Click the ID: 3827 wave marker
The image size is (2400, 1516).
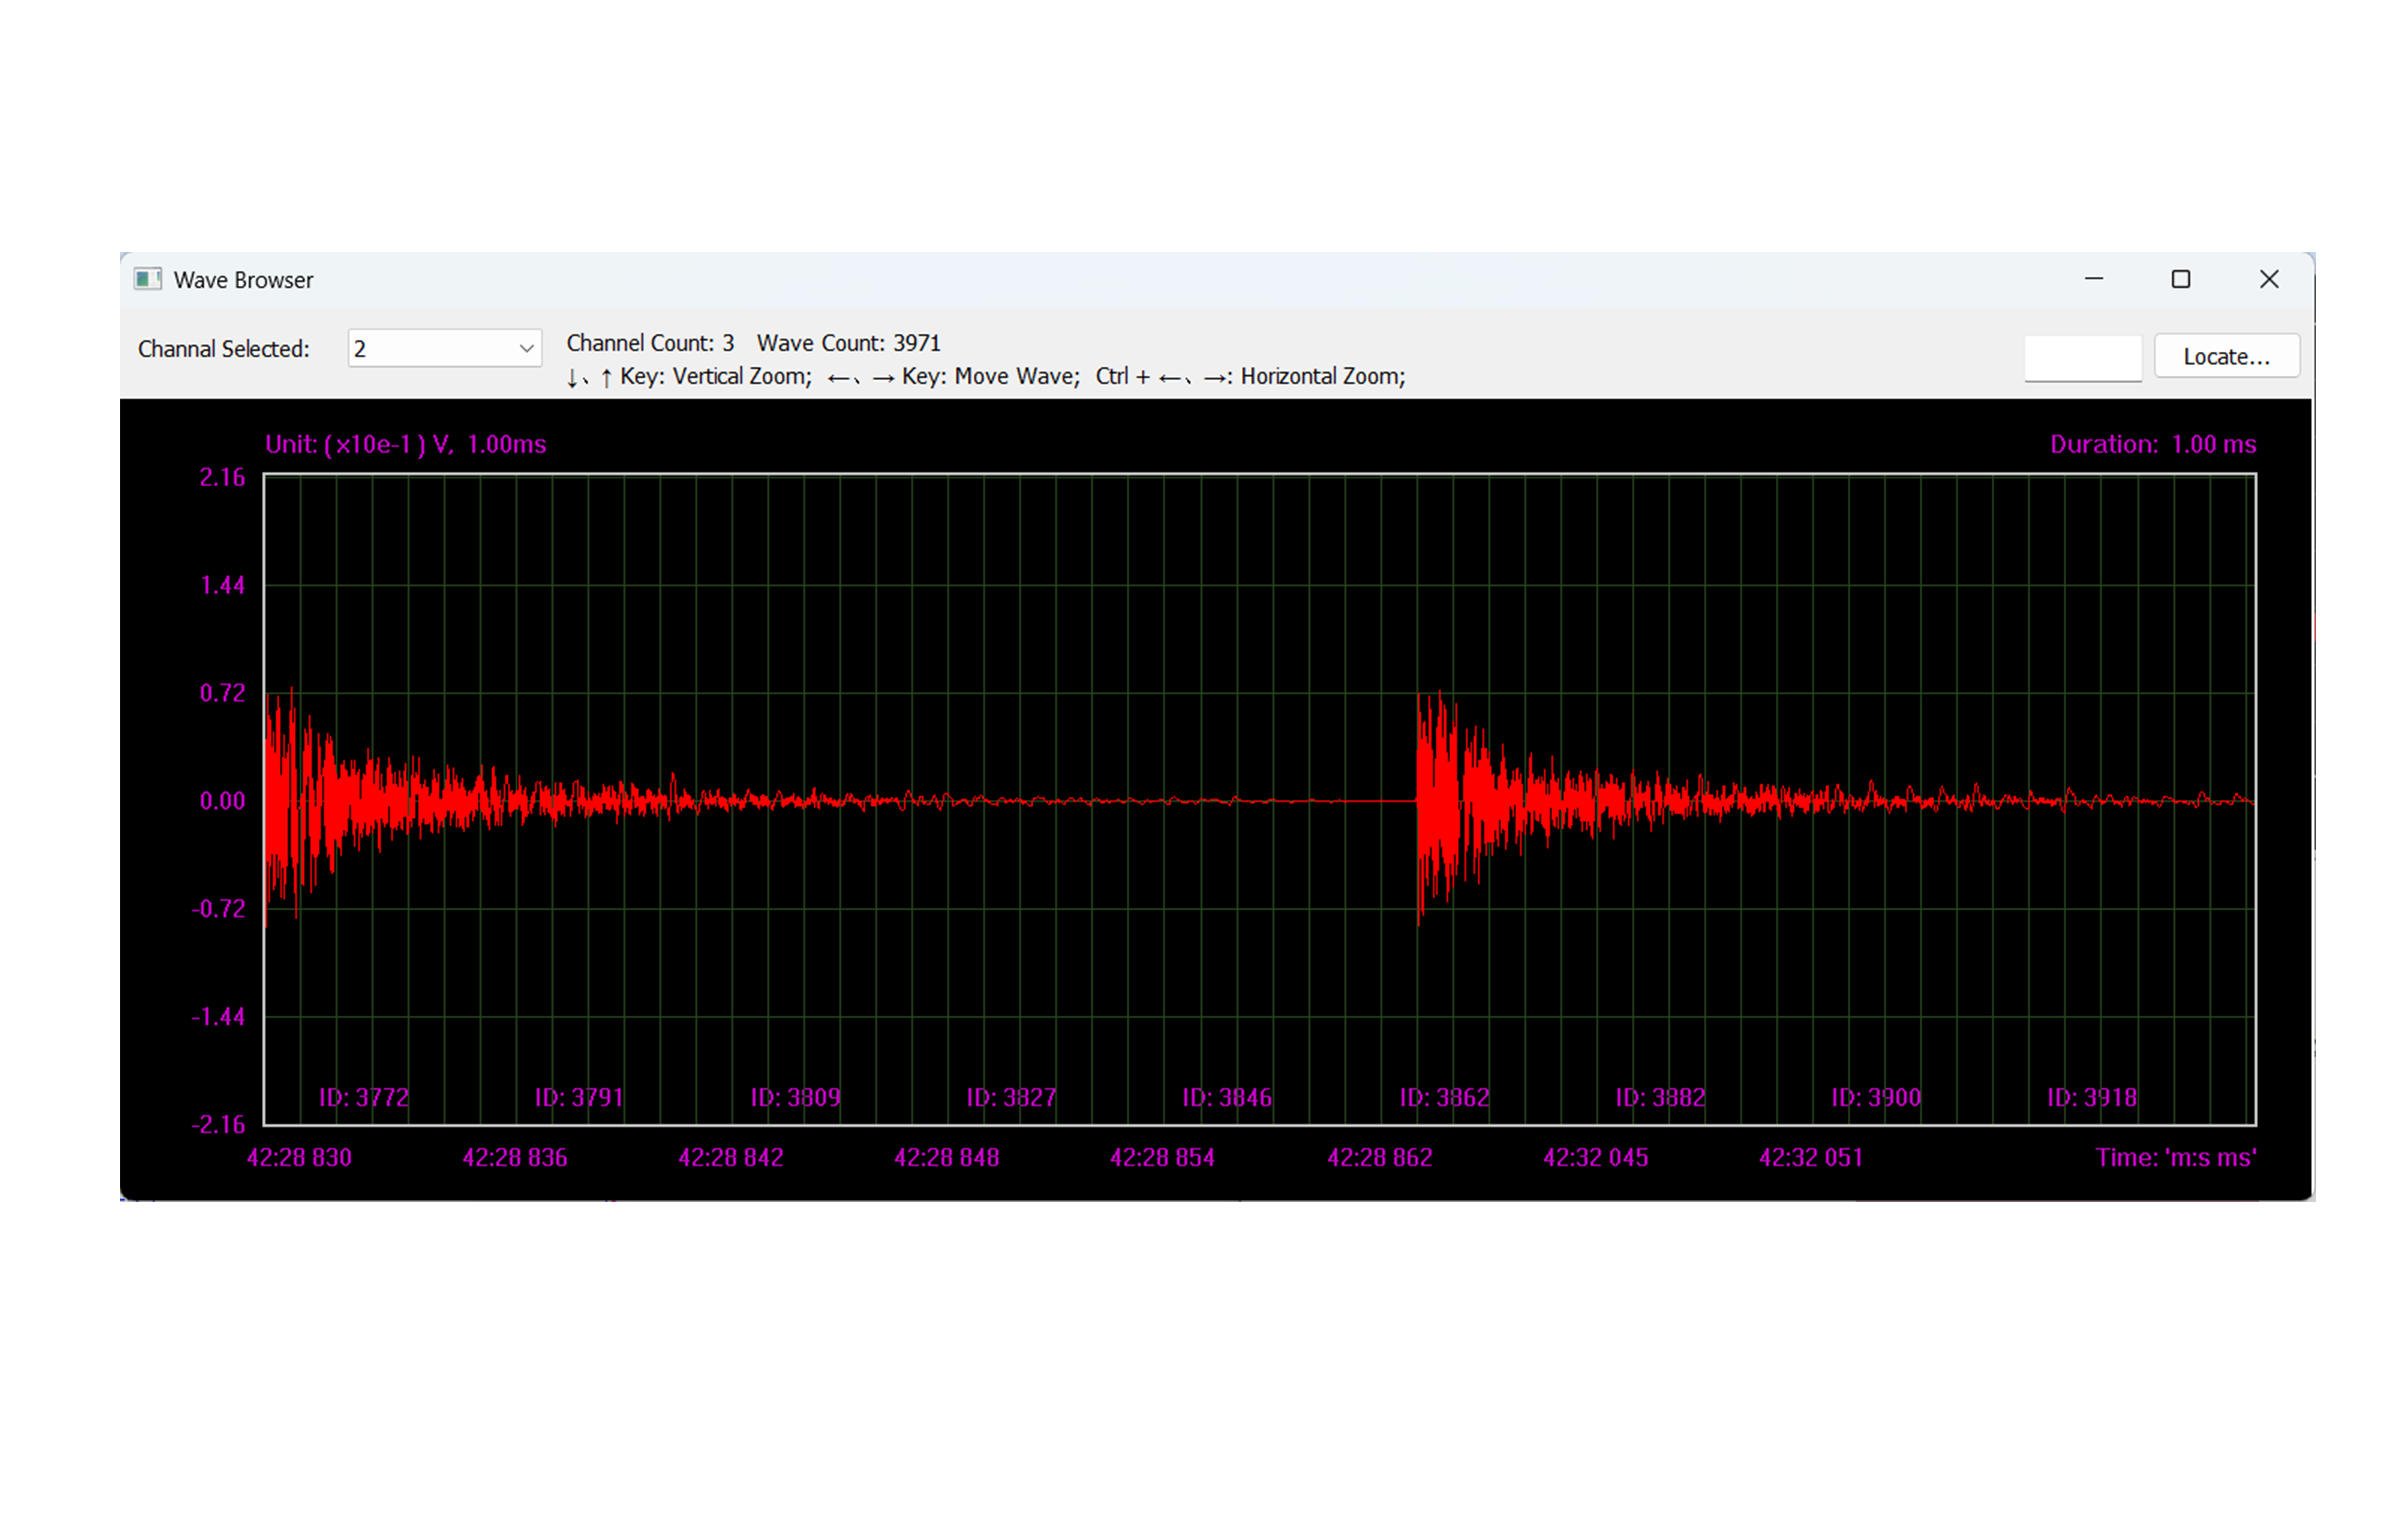1011,1097
